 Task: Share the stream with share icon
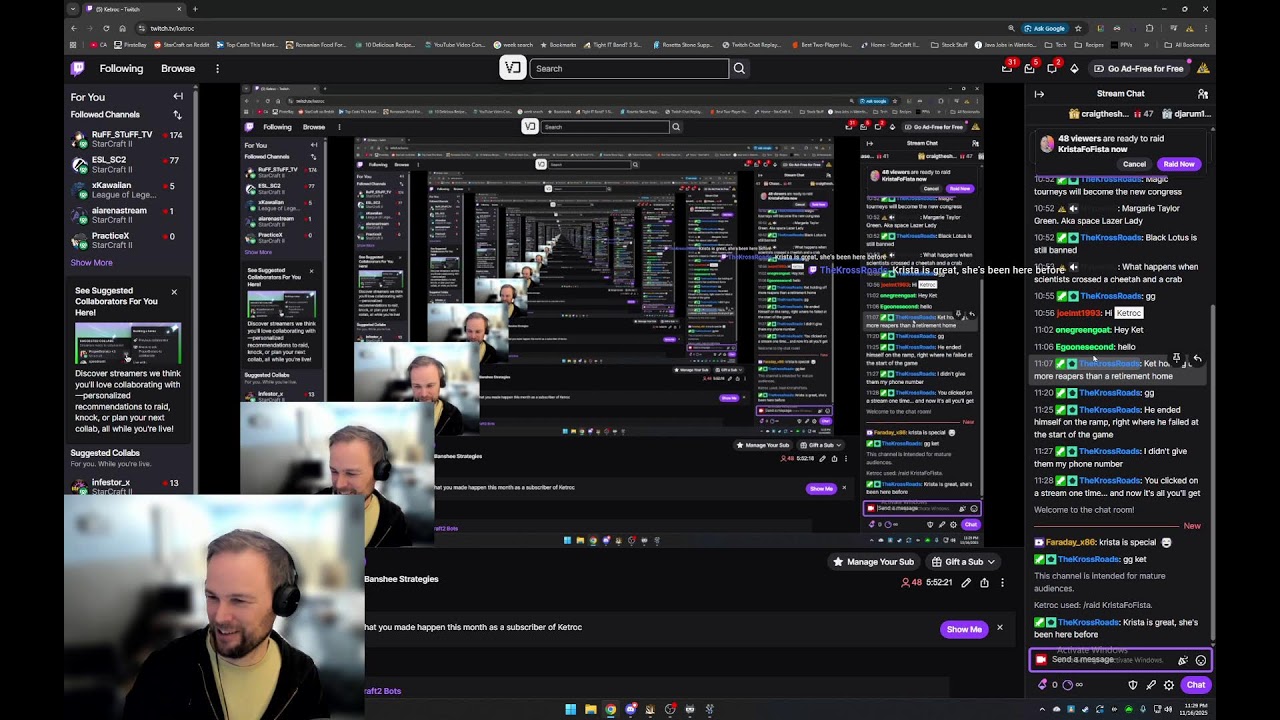click(984, 583)
